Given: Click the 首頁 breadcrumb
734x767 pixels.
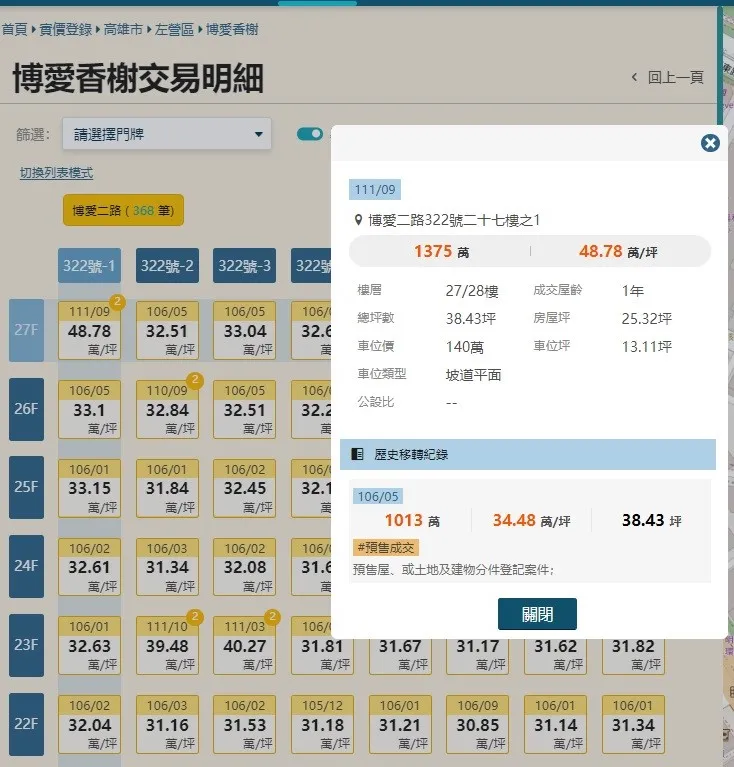Looking at the screenshot, I should click(x=15, y=29).
